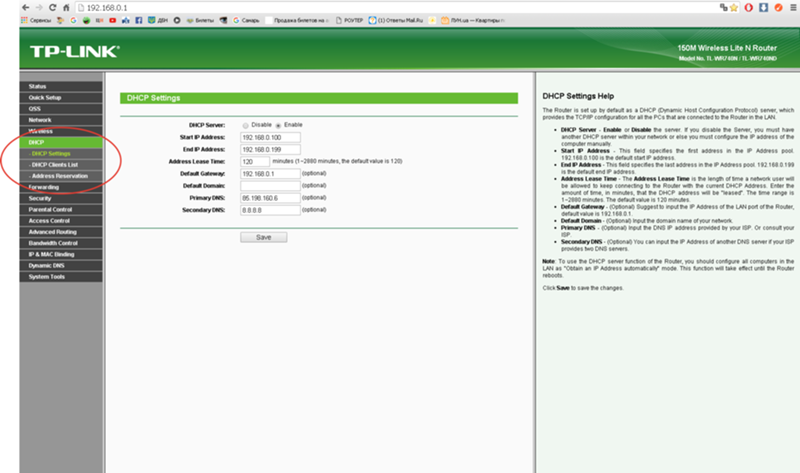Open the Status menu item
The height and width of the screenshot is (473, 800).
61,86
